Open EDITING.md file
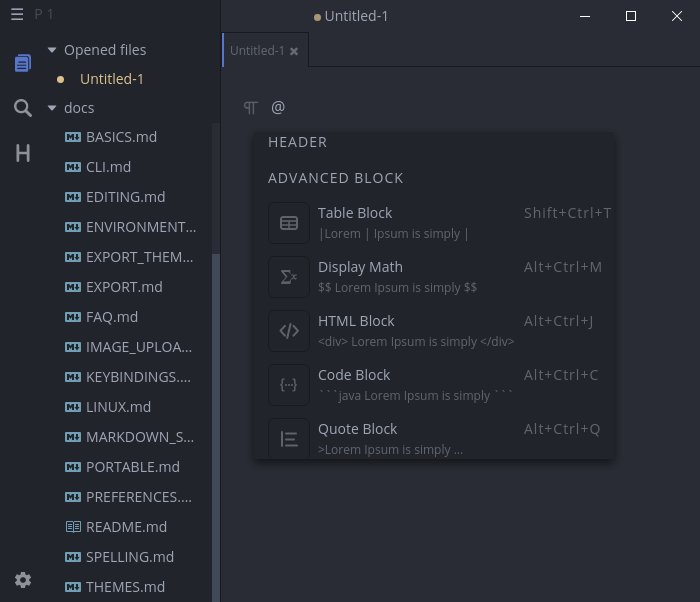The width and height of the screenshot is (700, 602). pos(125,197)
